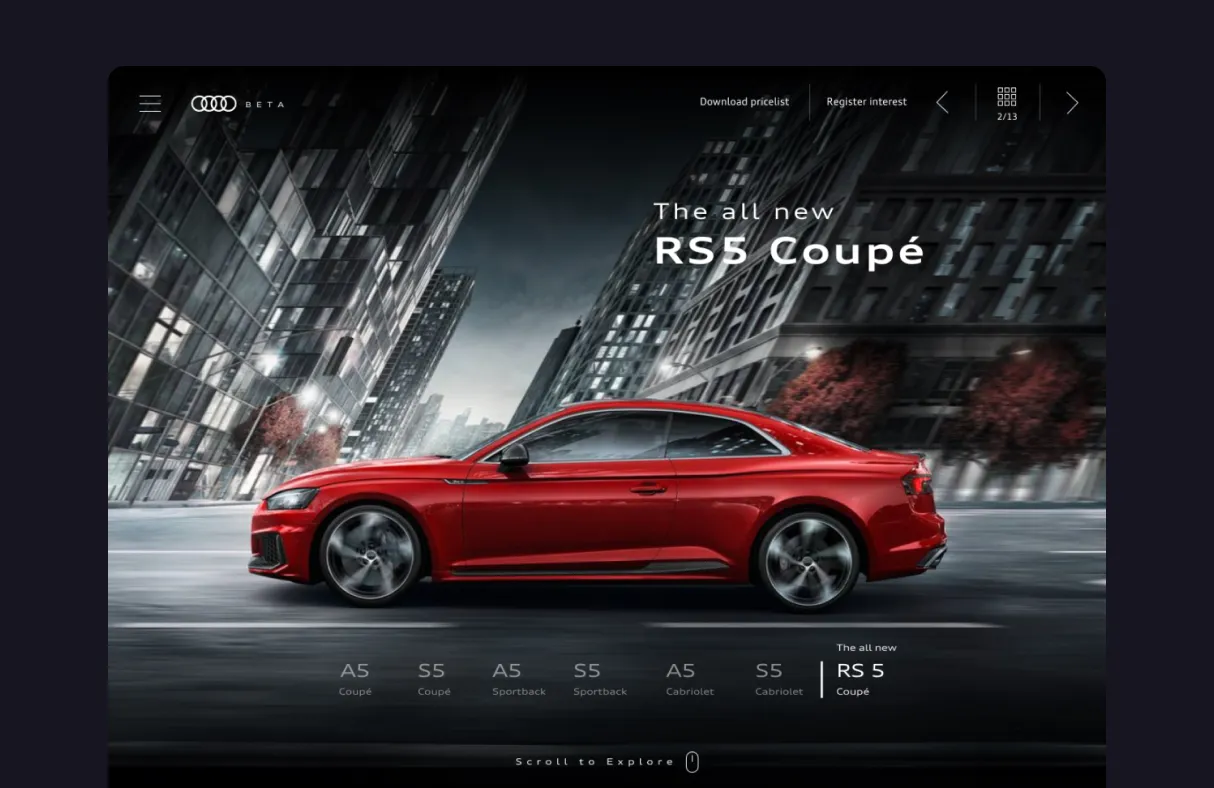
Task: Go to previous model with left arrow
Action: point(942,103)
